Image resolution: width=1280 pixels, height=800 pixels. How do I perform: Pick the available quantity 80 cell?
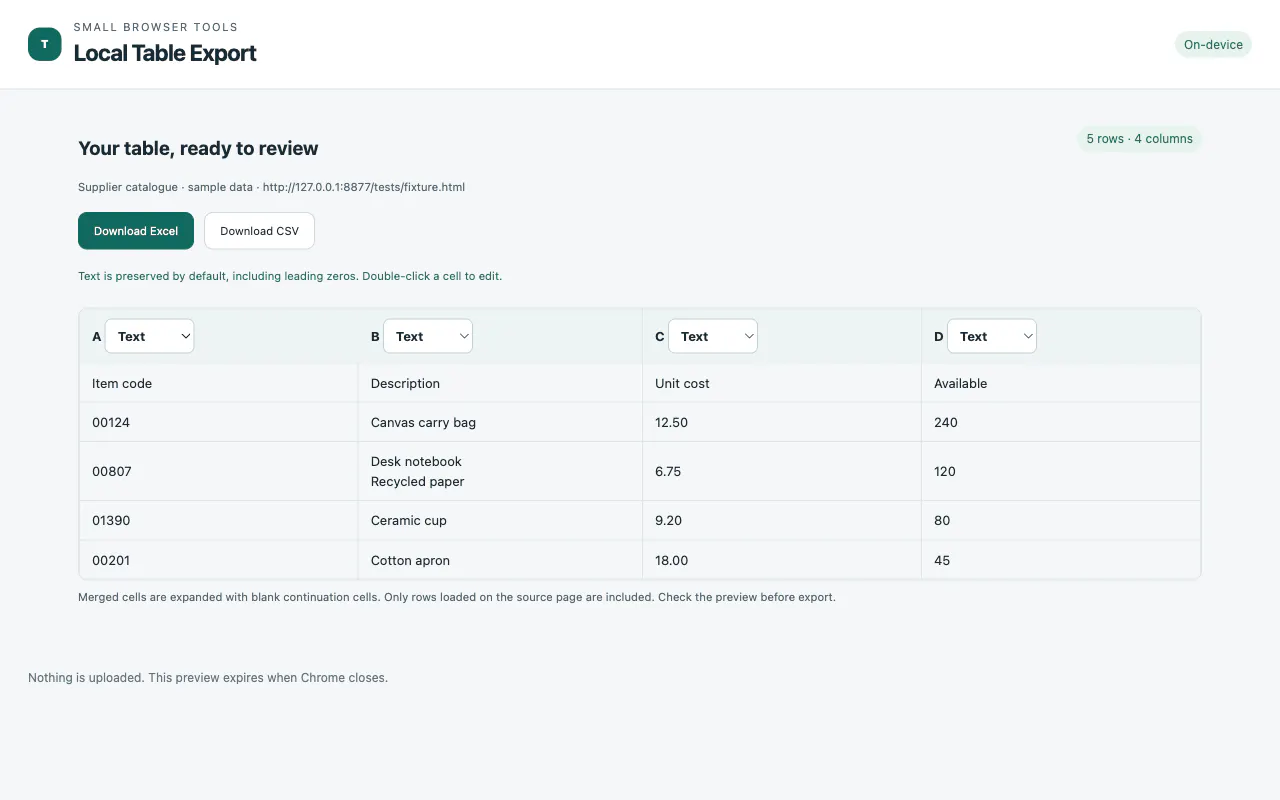click(1061, 520)
